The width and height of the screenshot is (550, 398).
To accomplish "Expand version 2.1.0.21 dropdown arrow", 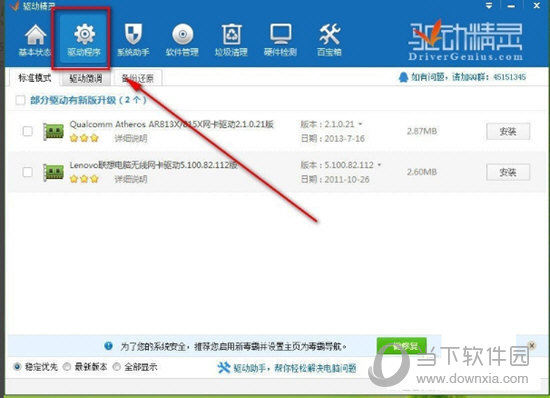I will coord(360,124).
